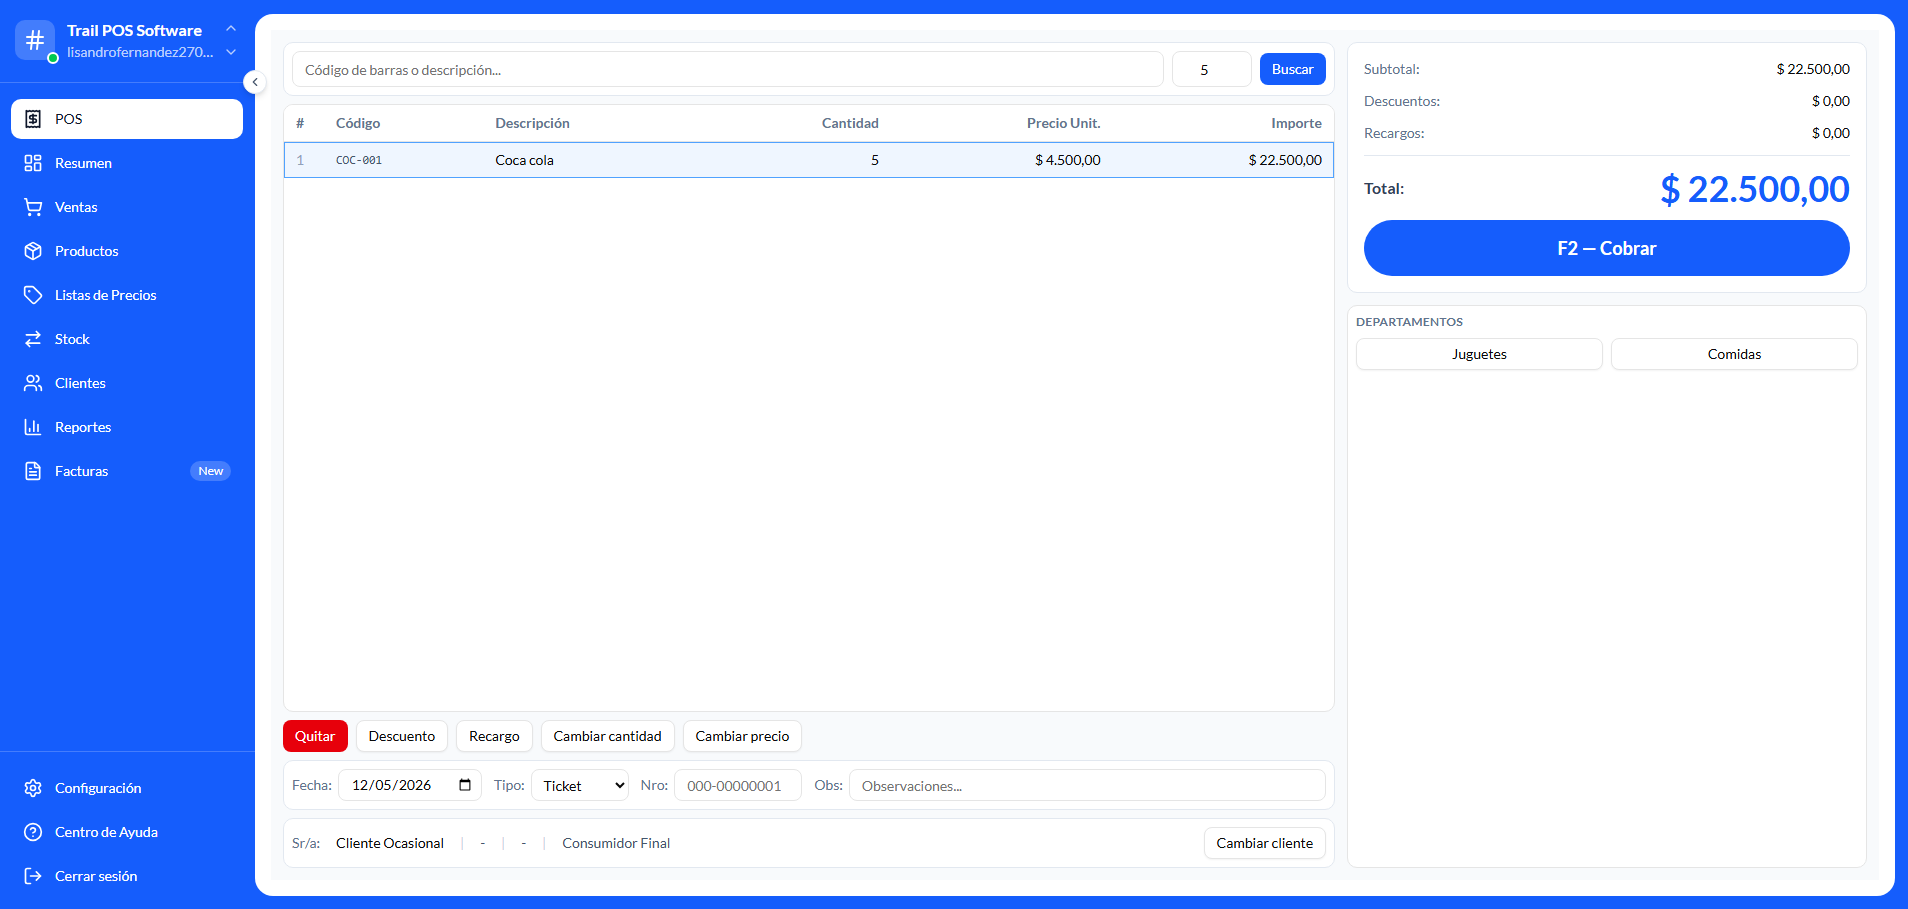Open the Ventas section
This screenshot has height=909, width=1908.
coord(127,207)
